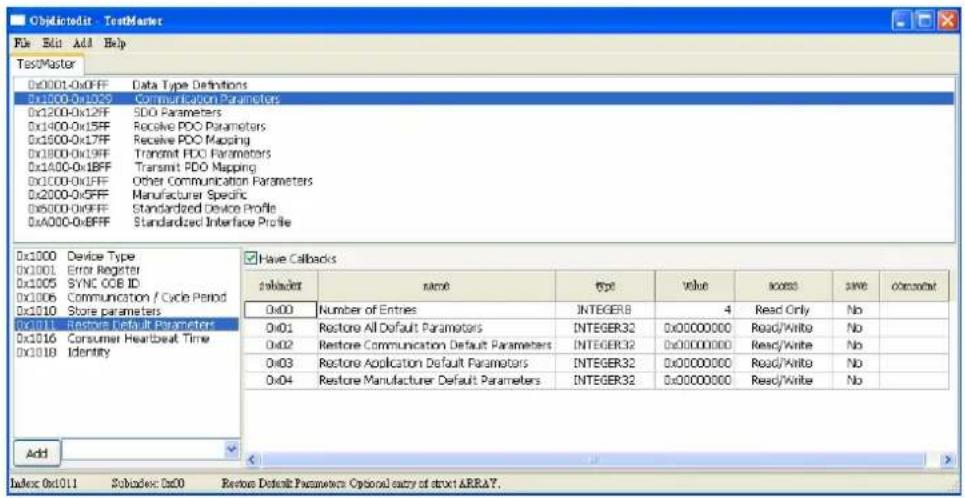Open the Add menu
The width and height of the screenshot is (965, 498).
82,43
